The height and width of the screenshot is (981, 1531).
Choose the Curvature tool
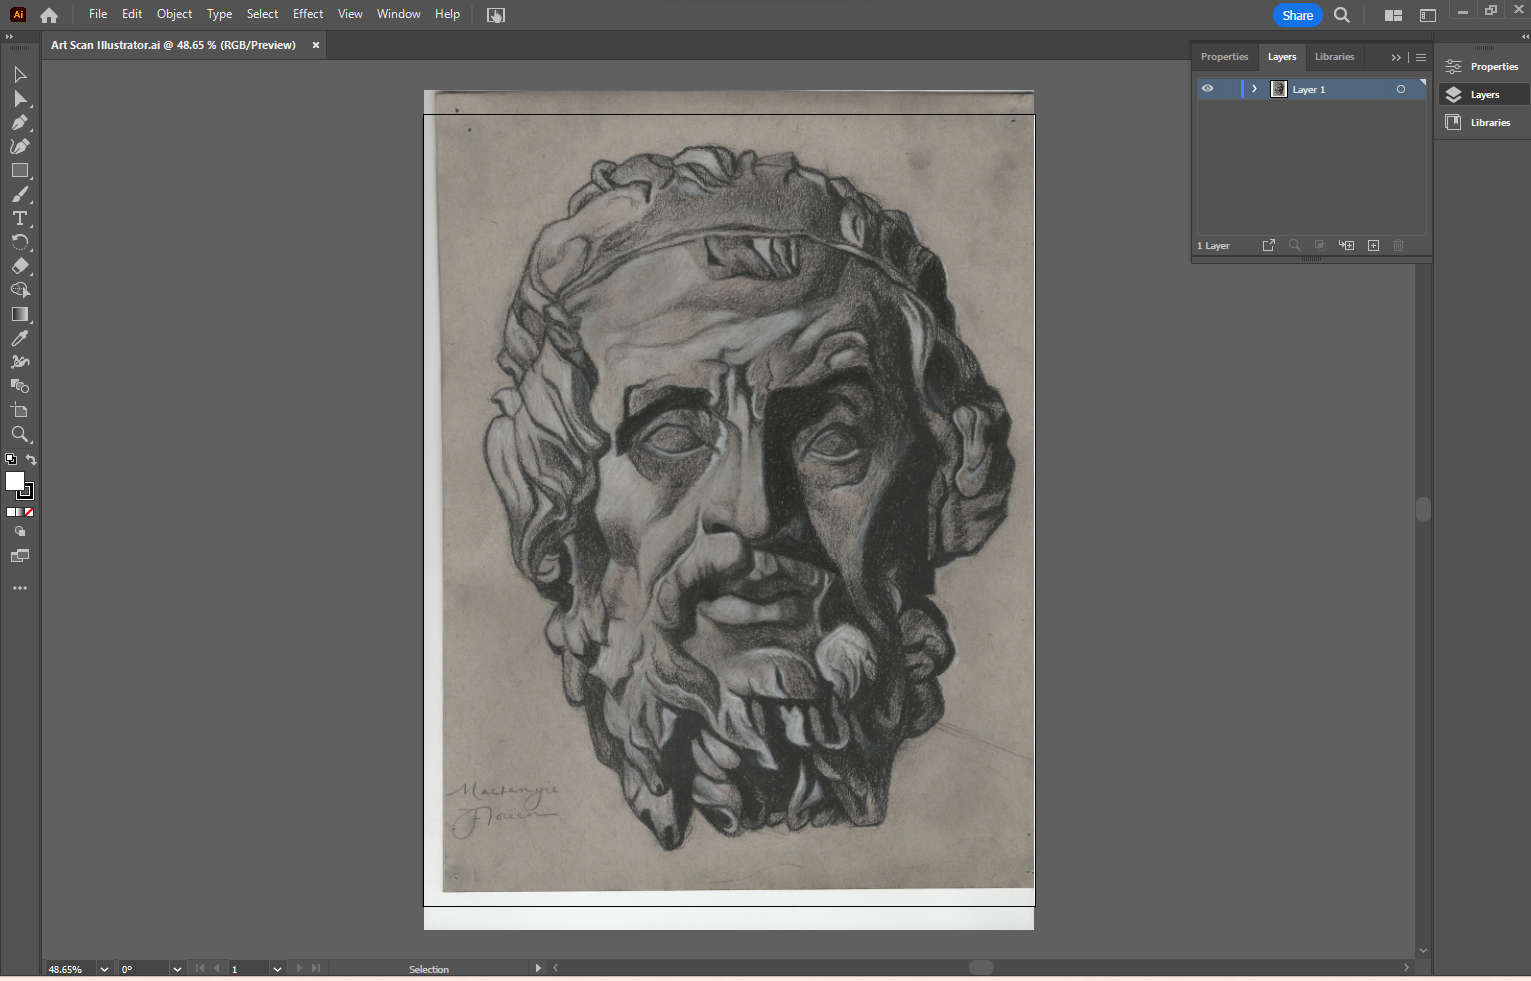(x=20, y=147)
